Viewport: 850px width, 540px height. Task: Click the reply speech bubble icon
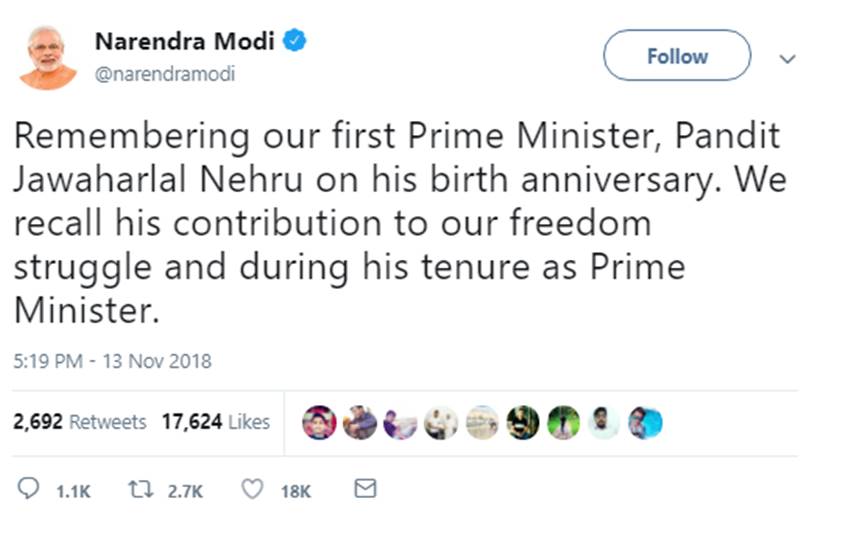[x=29, y=490]
